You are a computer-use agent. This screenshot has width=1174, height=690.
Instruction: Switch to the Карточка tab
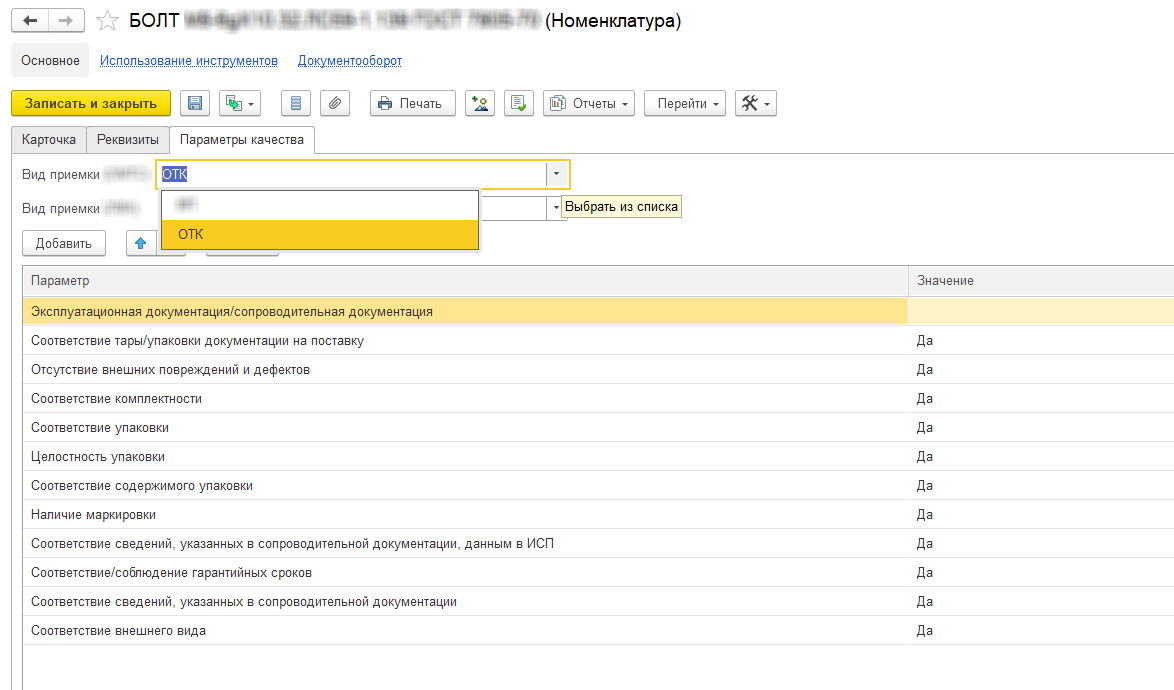pos(49,140)
